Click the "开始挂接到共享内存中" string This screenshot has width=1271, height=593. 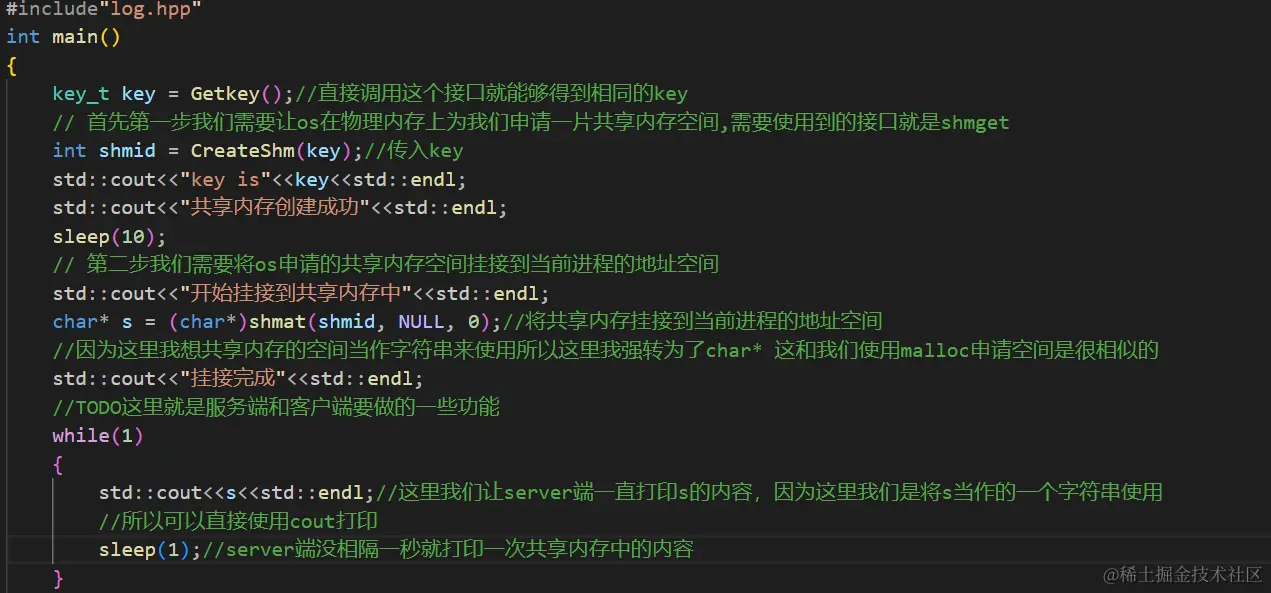pyautogui.click(x=296, y=294)
